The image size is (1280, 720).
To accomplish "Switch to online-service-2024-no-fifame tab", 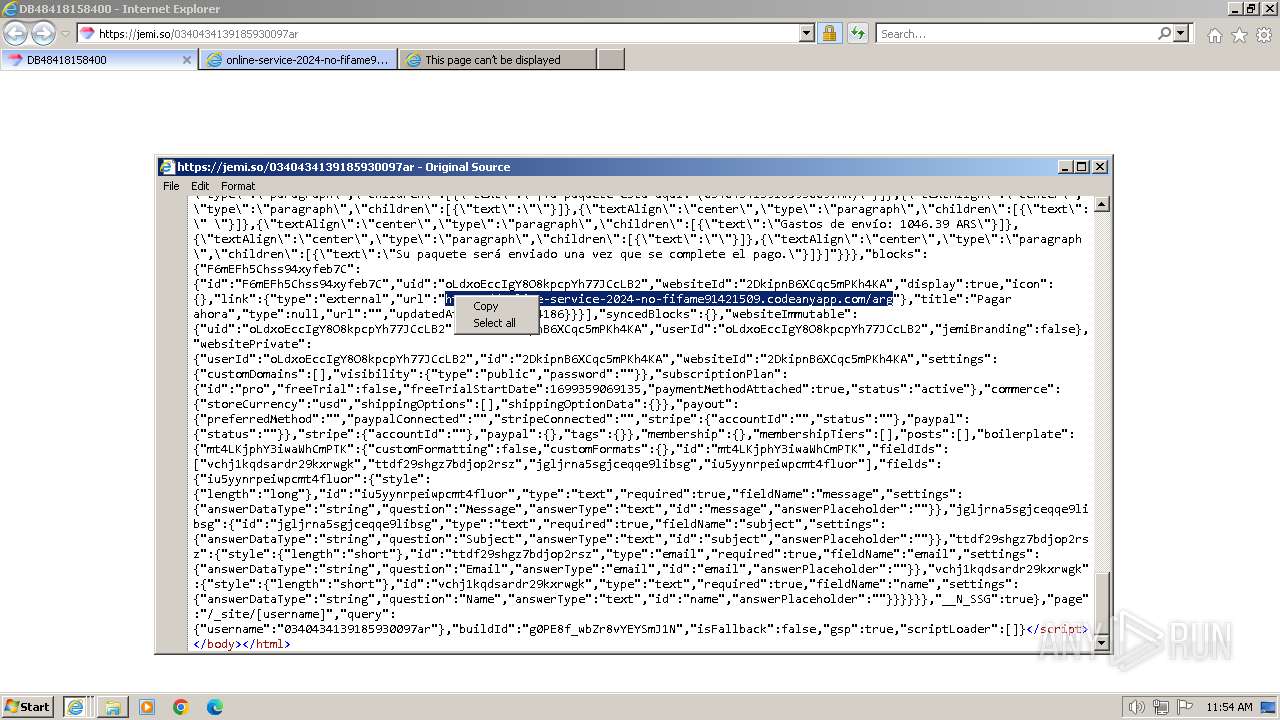I will point(297,59).
